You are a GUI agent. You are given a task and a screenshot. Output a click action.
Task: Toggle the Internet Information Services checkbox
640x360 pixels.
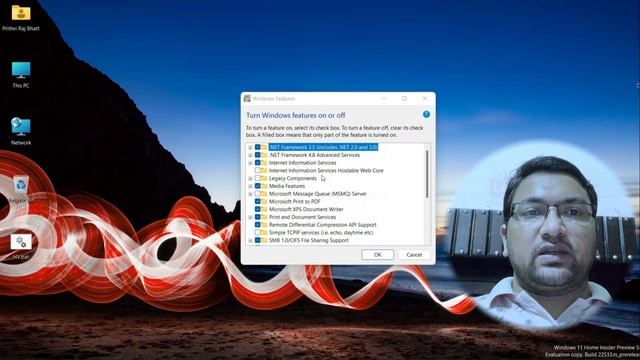coord(258,162)
